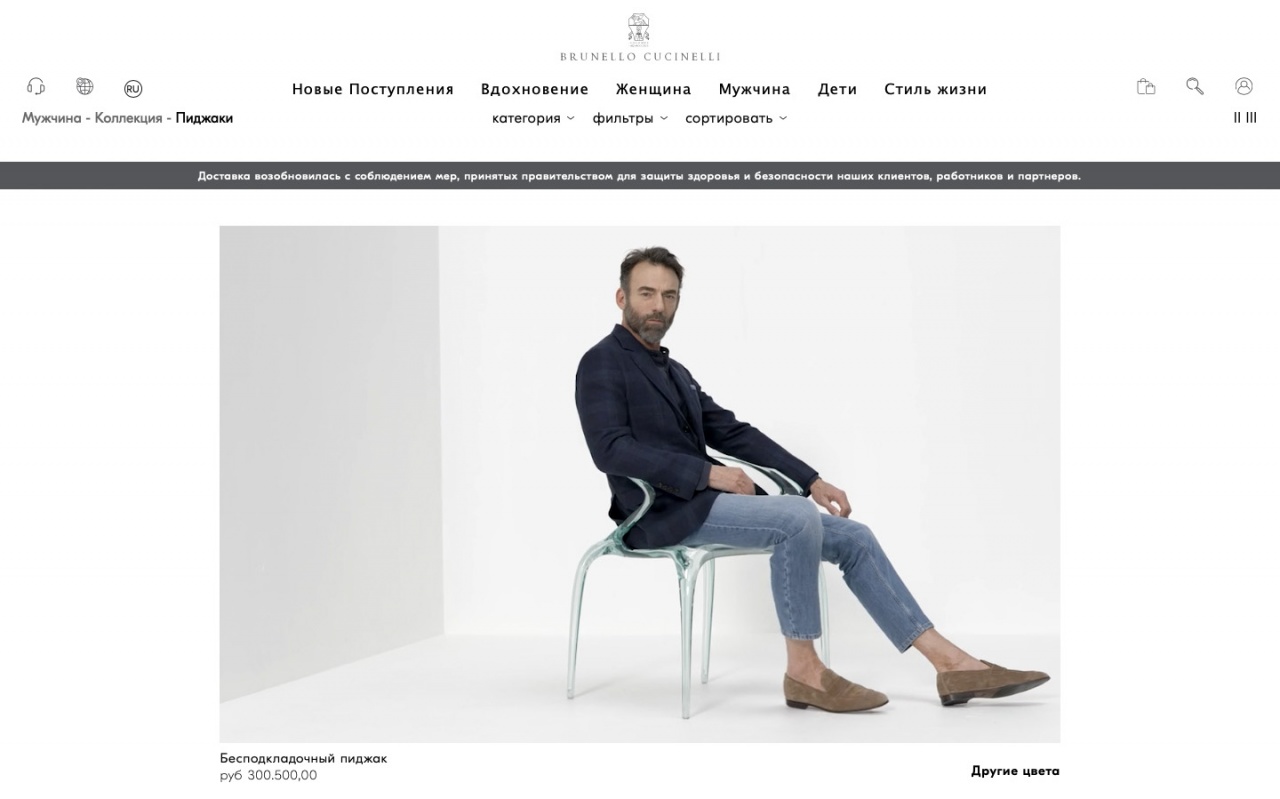Switch to two-column grid view
The image size is (1280, 799).
1237,118
